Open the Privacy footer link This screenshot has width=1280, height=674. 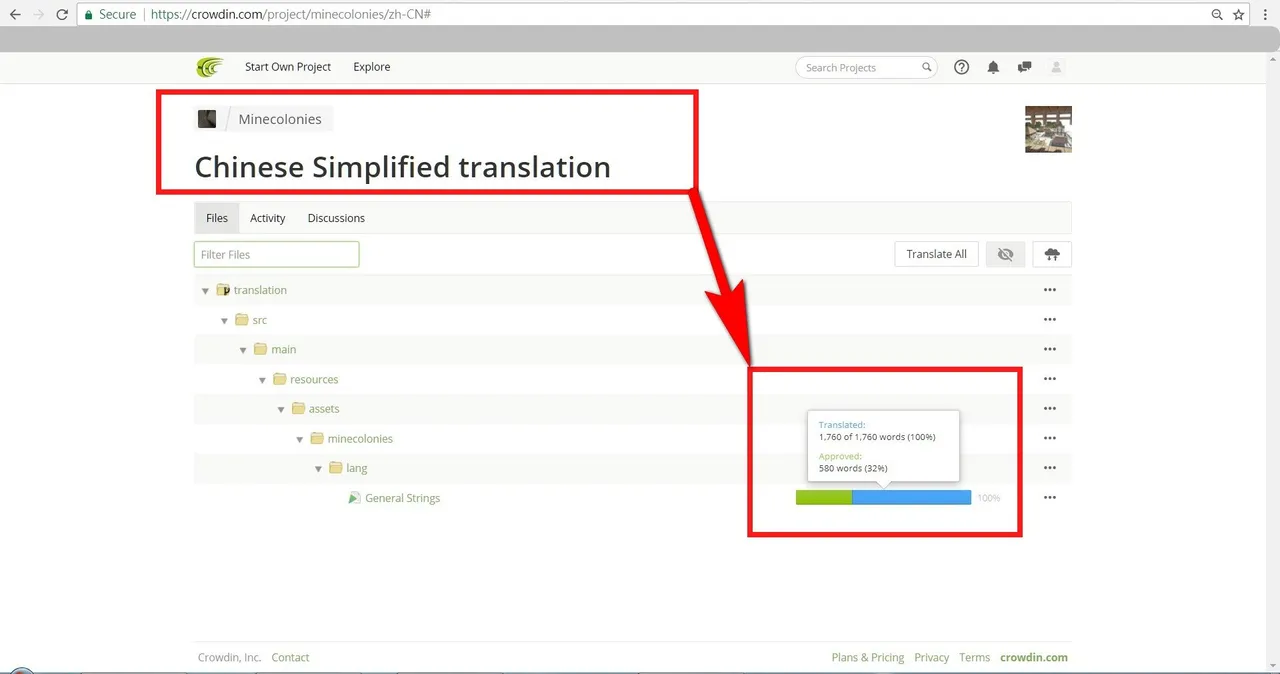pos(931,657)
